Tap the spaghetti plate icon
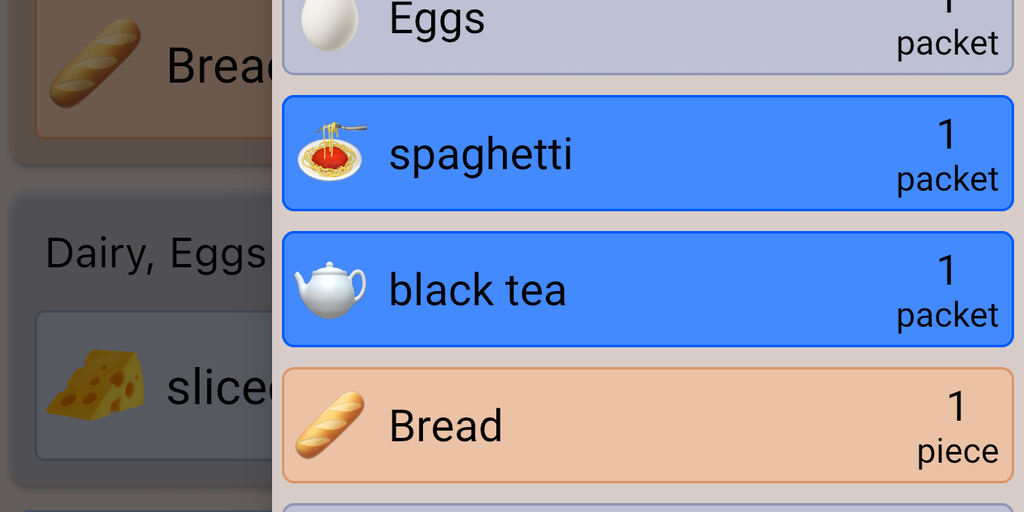 tap(331, 153)
